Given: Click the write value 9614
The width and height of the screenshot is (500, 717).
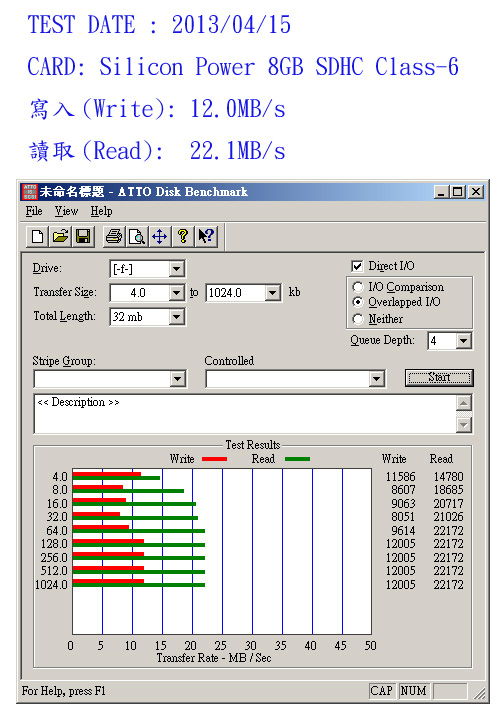Looking at the screenshot, I should coord(403,531).
